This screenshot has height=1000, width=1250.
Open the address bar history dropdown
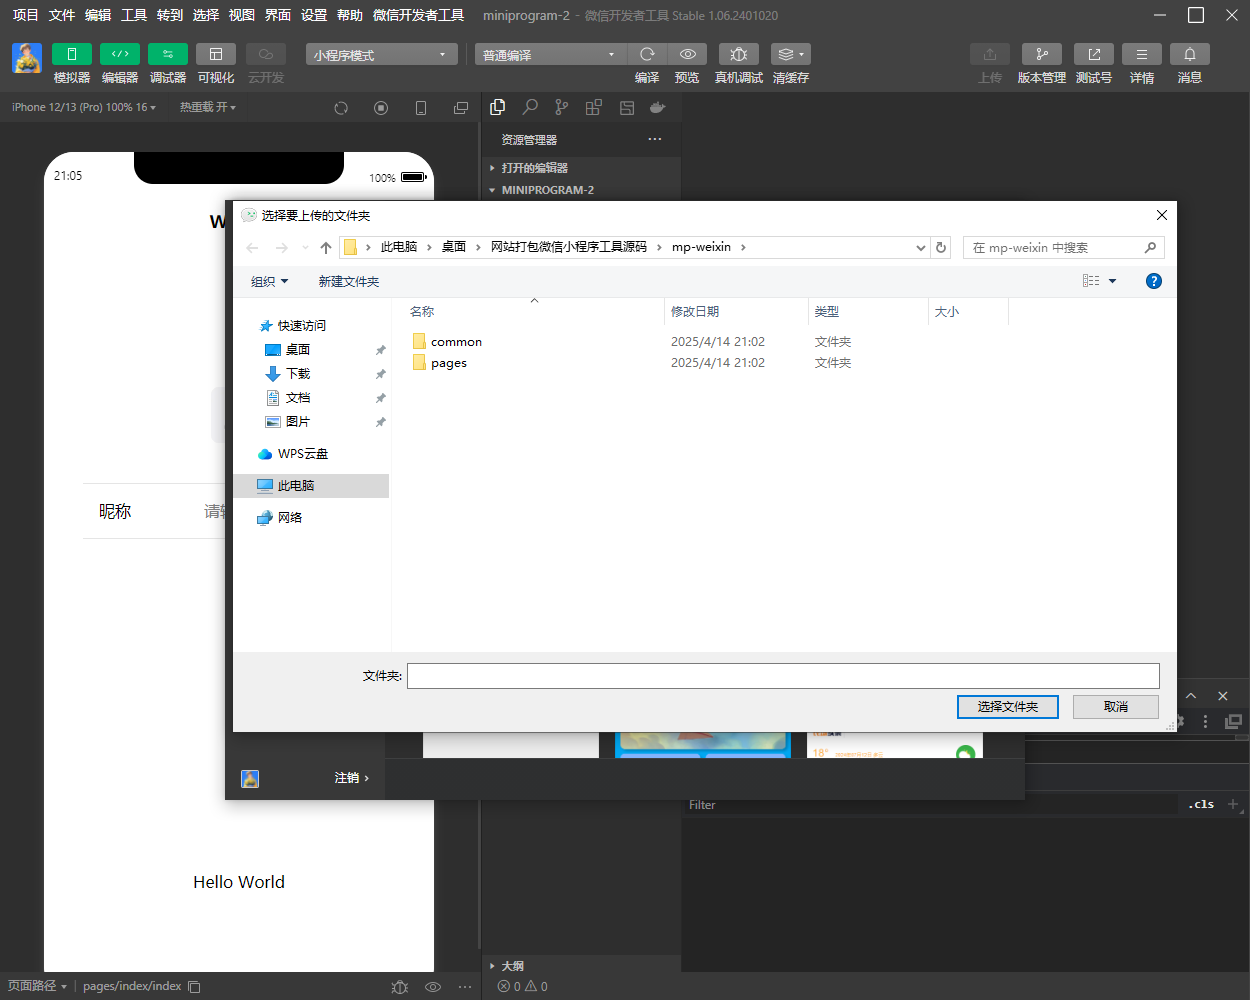point(920,247)
